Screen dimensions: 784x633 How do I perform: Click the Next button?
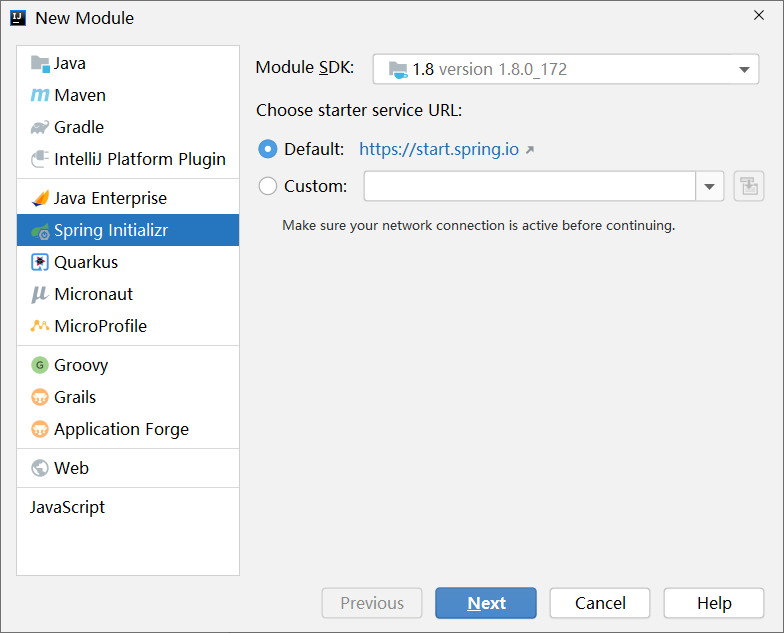click(x=486, y=603)
